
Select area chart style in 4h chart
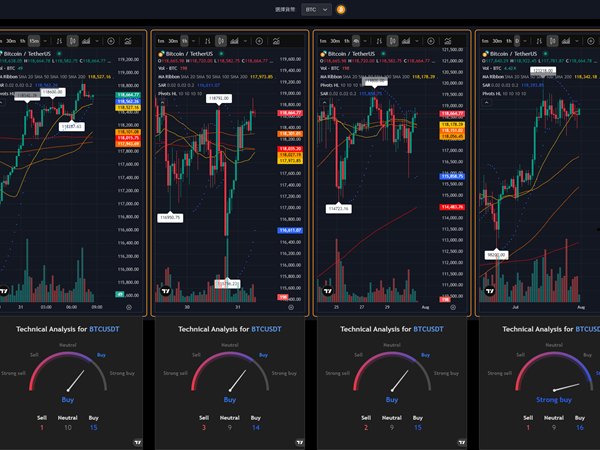click(406, 41)
